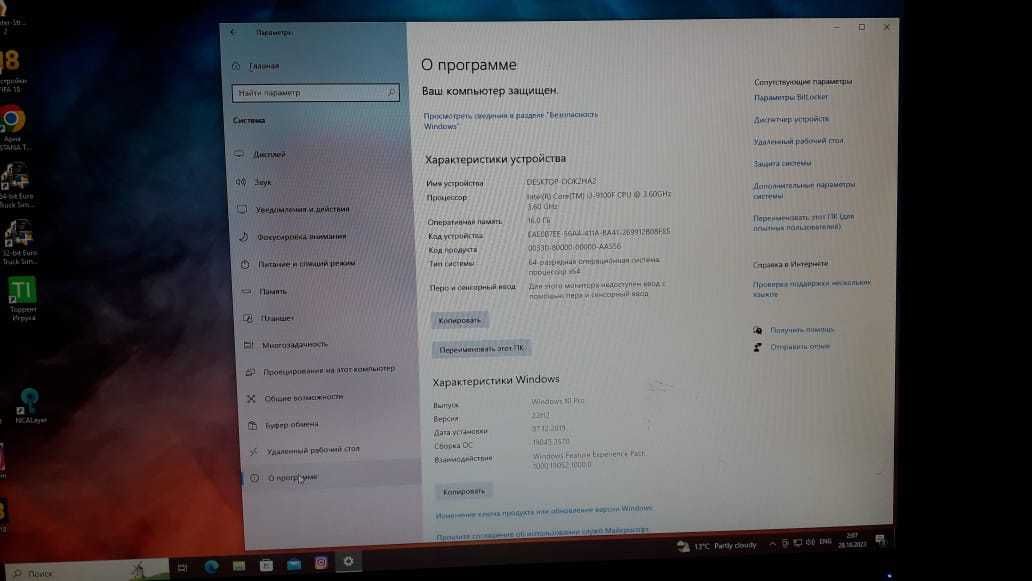Open the Удаленный рабочий стол related link
The height and width of the screenshot is (581, 1032).
click(x=798, y=141)
